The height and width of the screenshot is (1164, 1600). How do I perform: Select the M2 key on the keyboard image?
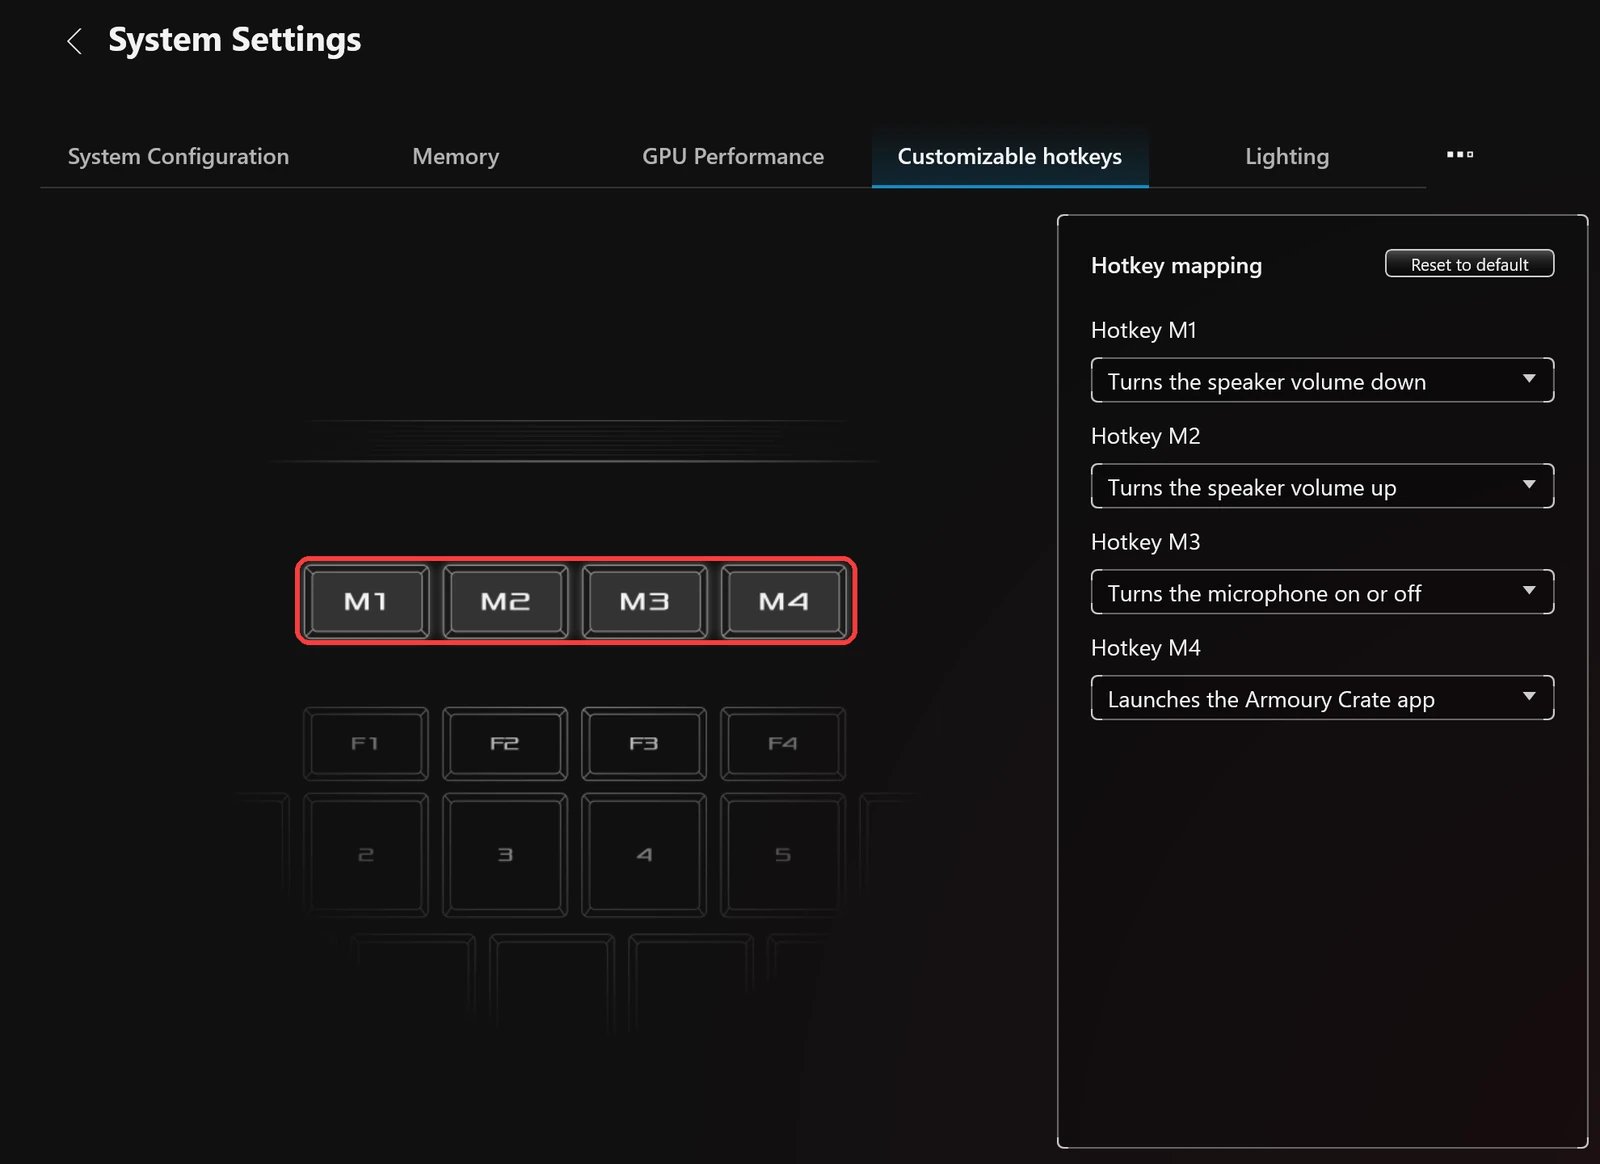[505, 601]
